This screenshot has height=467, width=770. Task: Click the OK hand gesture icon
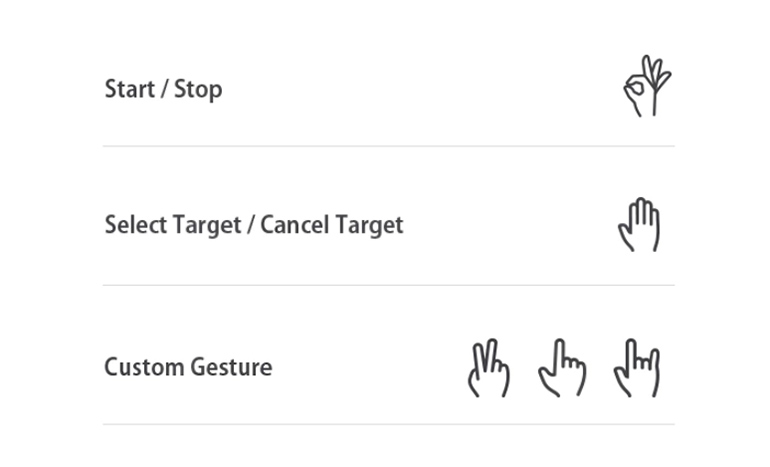point(645,87)
